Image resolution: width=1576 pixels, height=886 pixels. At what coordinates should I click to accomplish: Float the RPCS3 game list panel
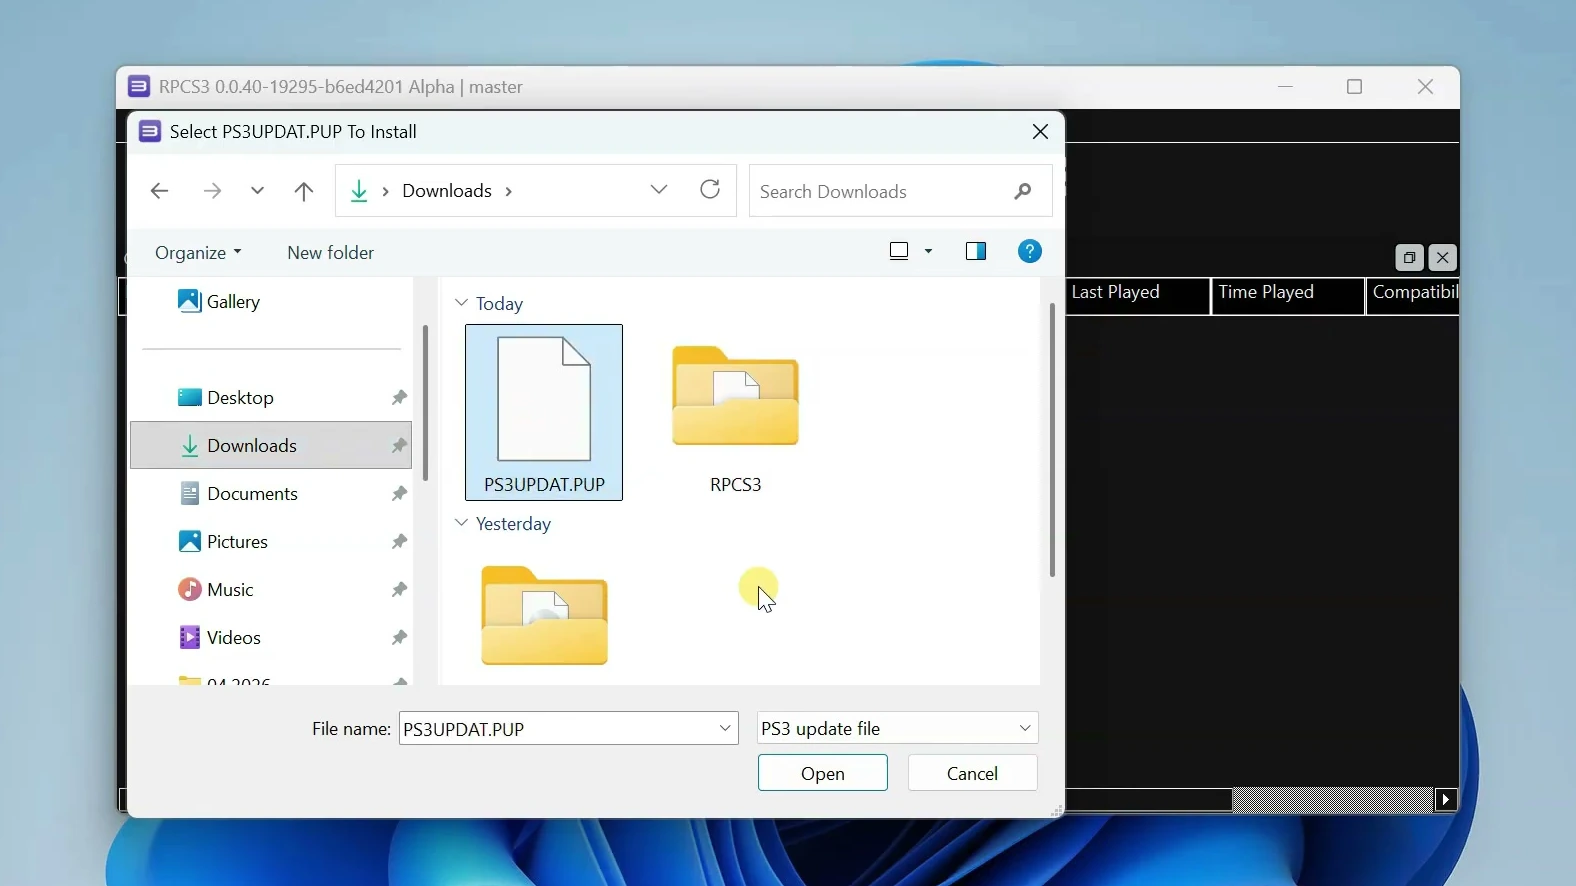(1409, 258)
